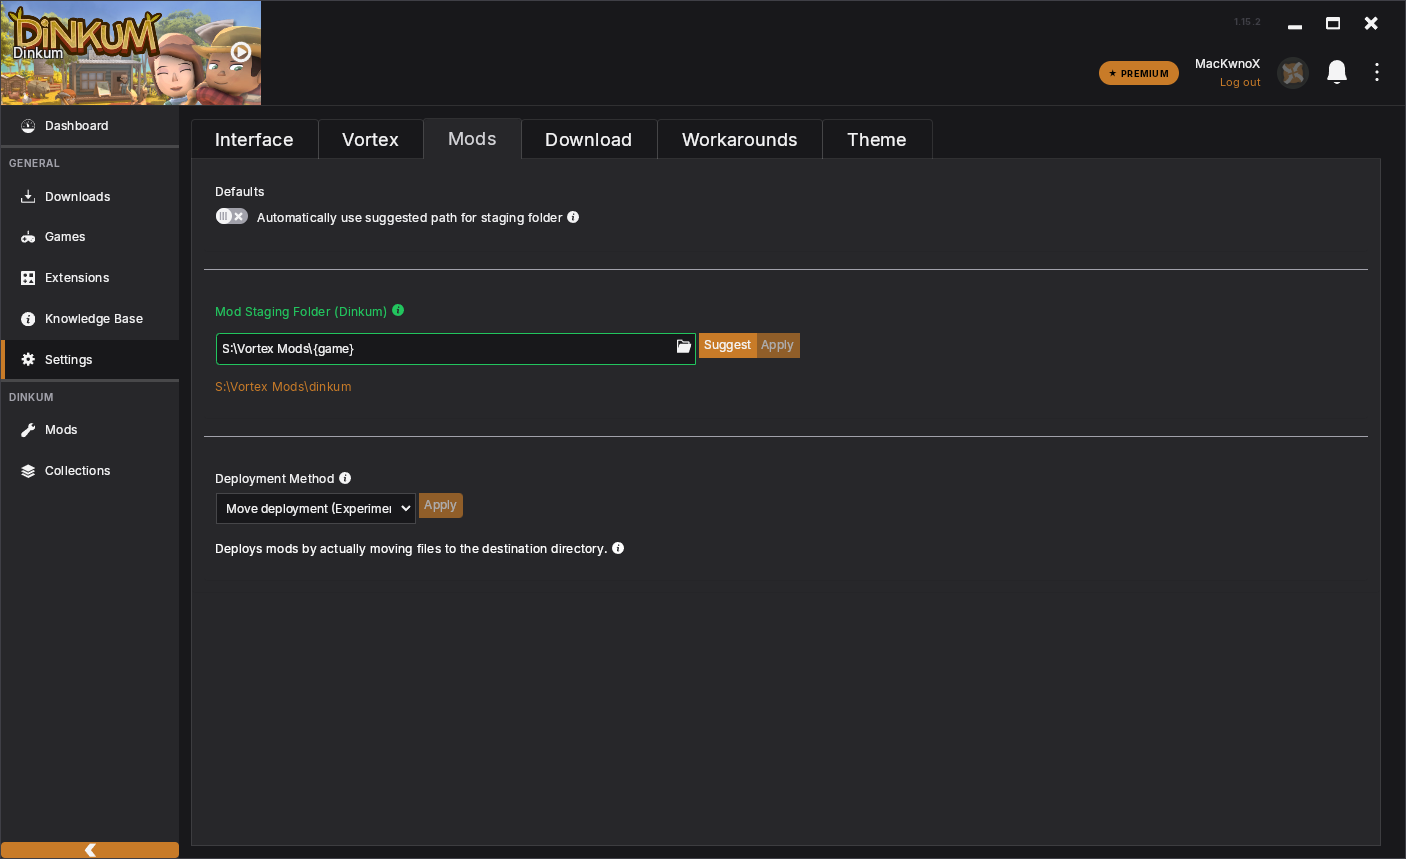Toggle automatic suggested staging path switch
The image size is (1406, 859).
[x=231, y=216]
